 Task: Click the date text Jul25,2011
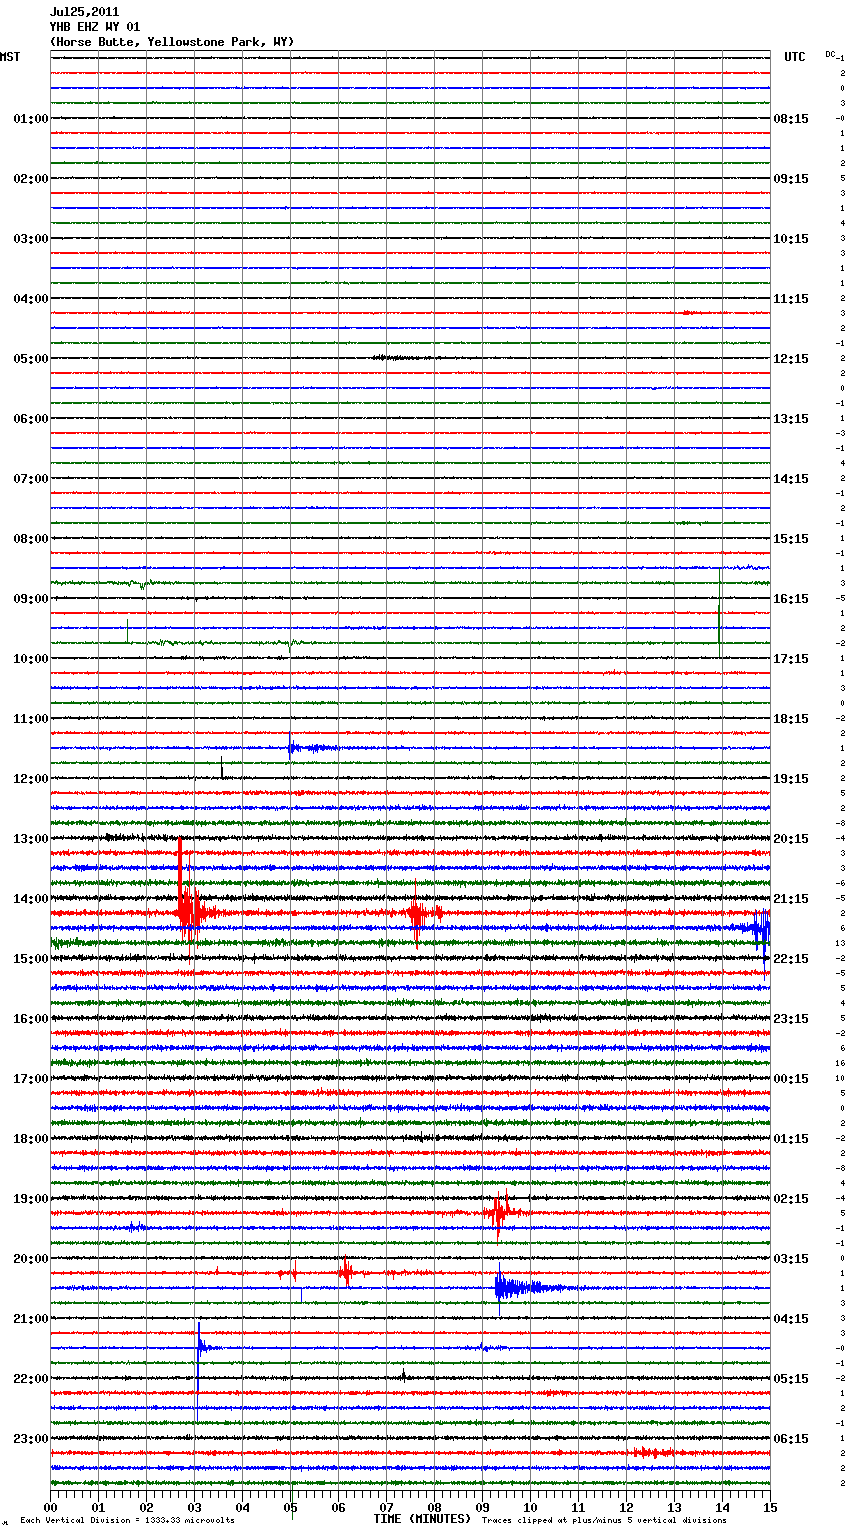[x=84, y=12]
